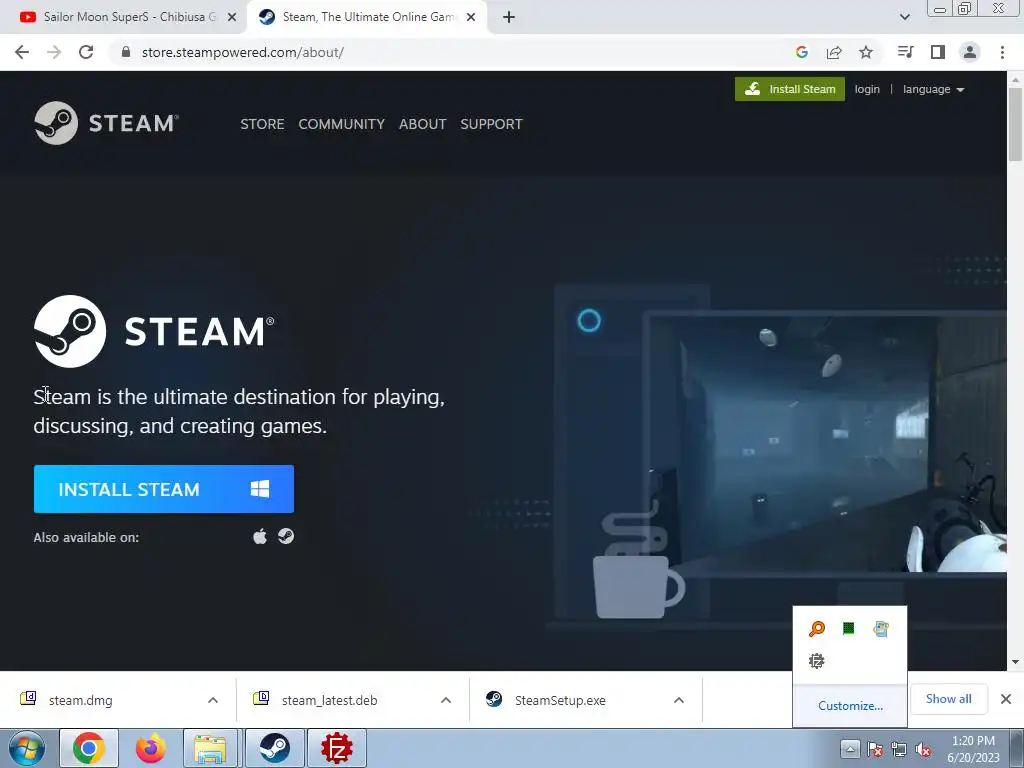This screenshot has height=768, width=1024.
Task: Show hidden tray icons arrow
Action: click(850, 749)
